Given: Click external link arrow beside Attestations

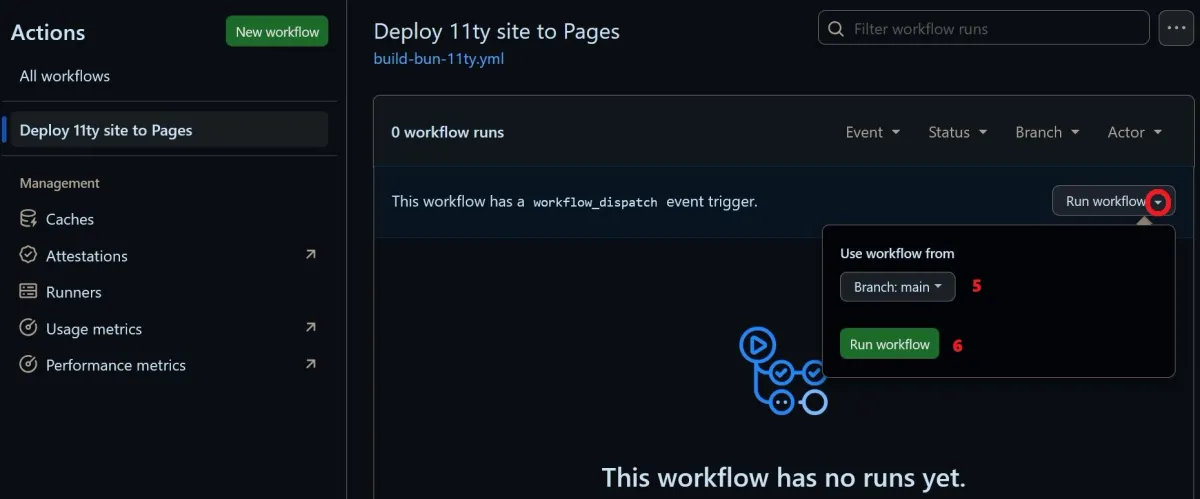Looking at the screenshot, I should click(310, 255).
